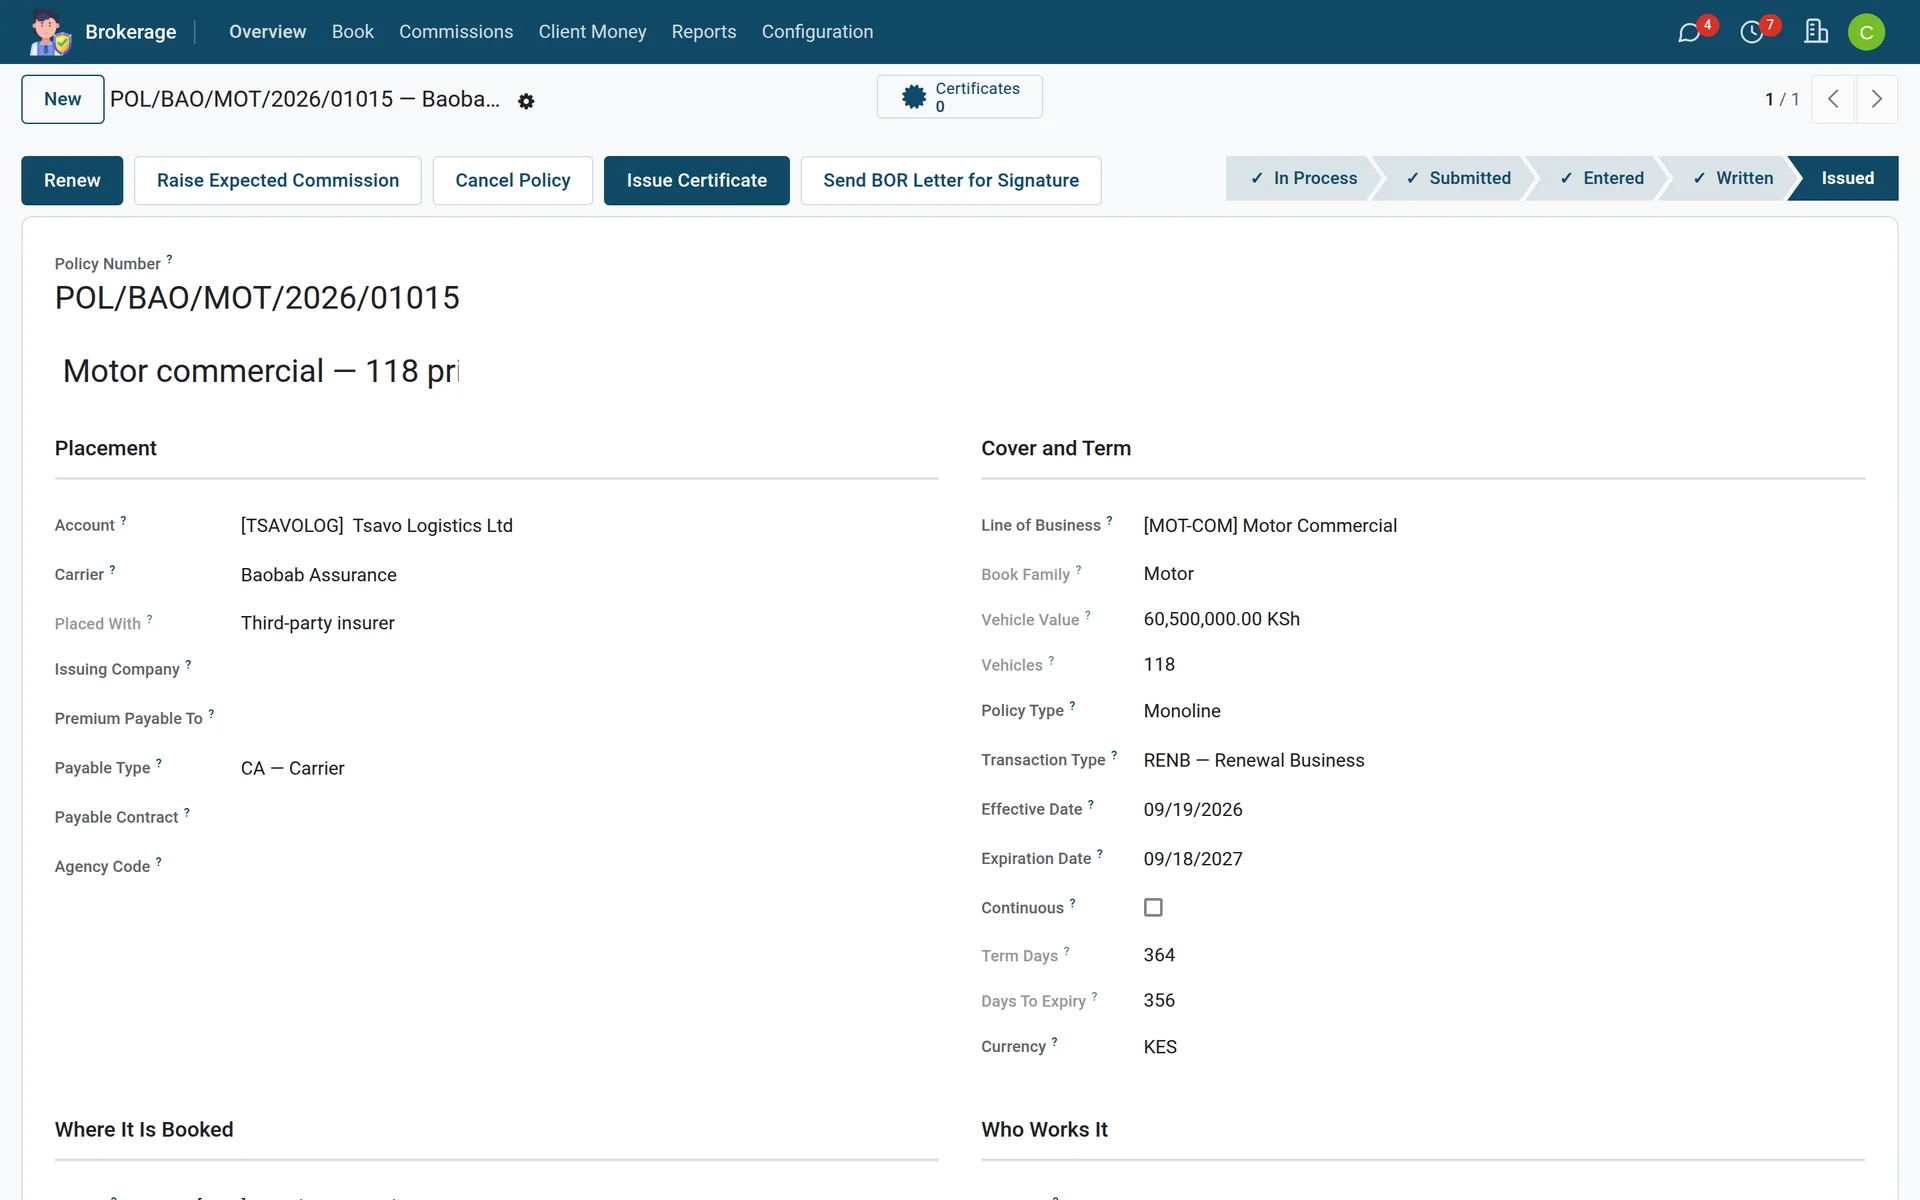The width and height of the screenshot is (1920, 1200).
Task: Open the Account field dropdown
Action: (x=588, y=526)
